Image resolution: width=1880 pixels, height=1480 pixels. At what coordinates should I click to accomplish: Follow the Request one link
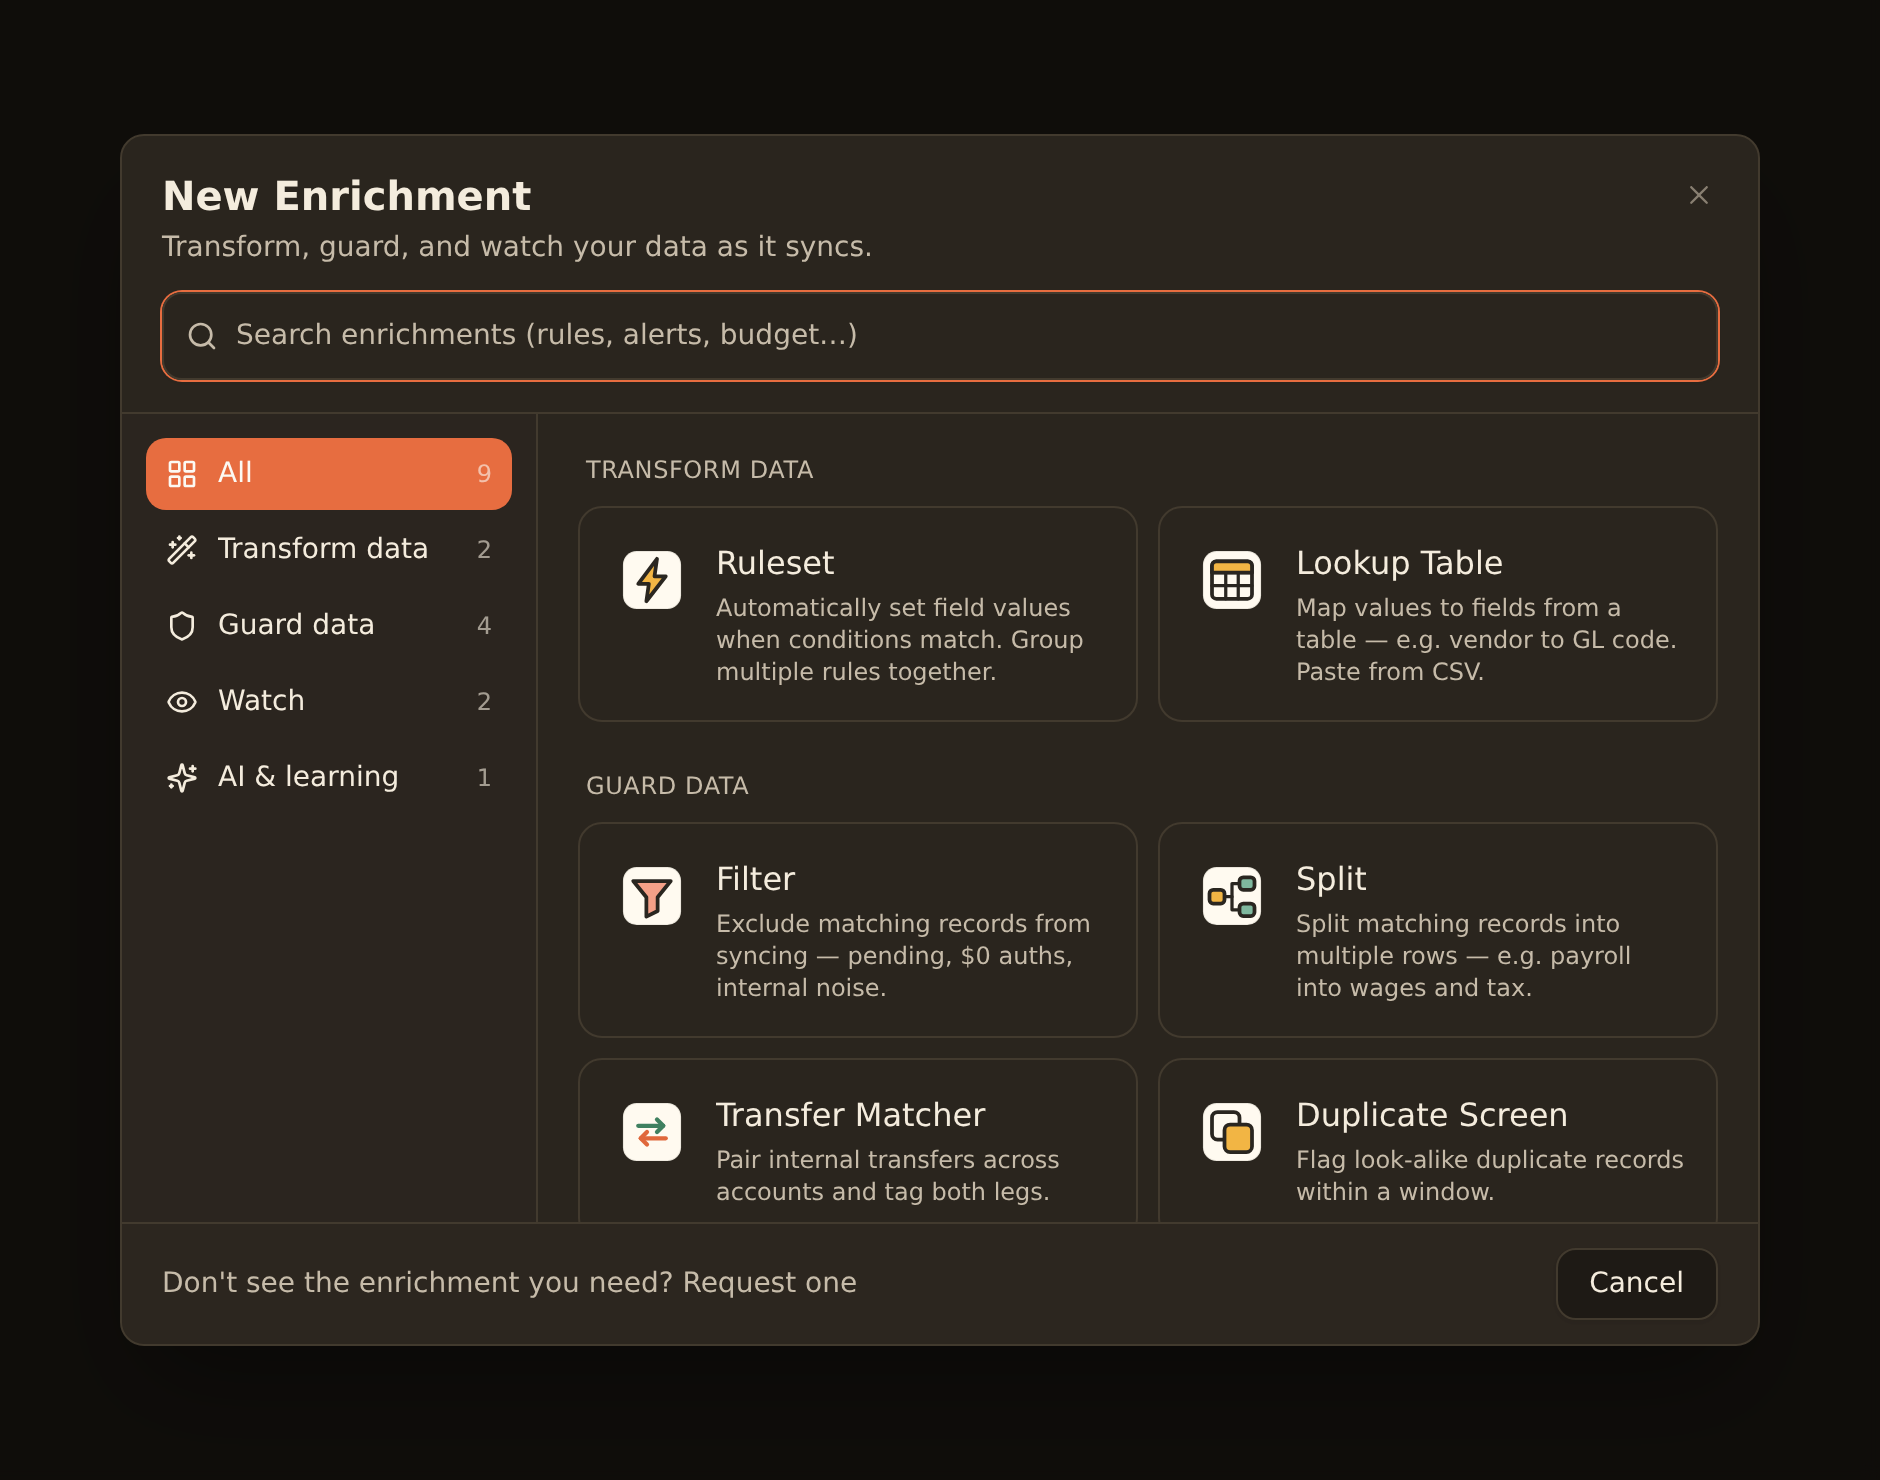tap(769, 1283)
